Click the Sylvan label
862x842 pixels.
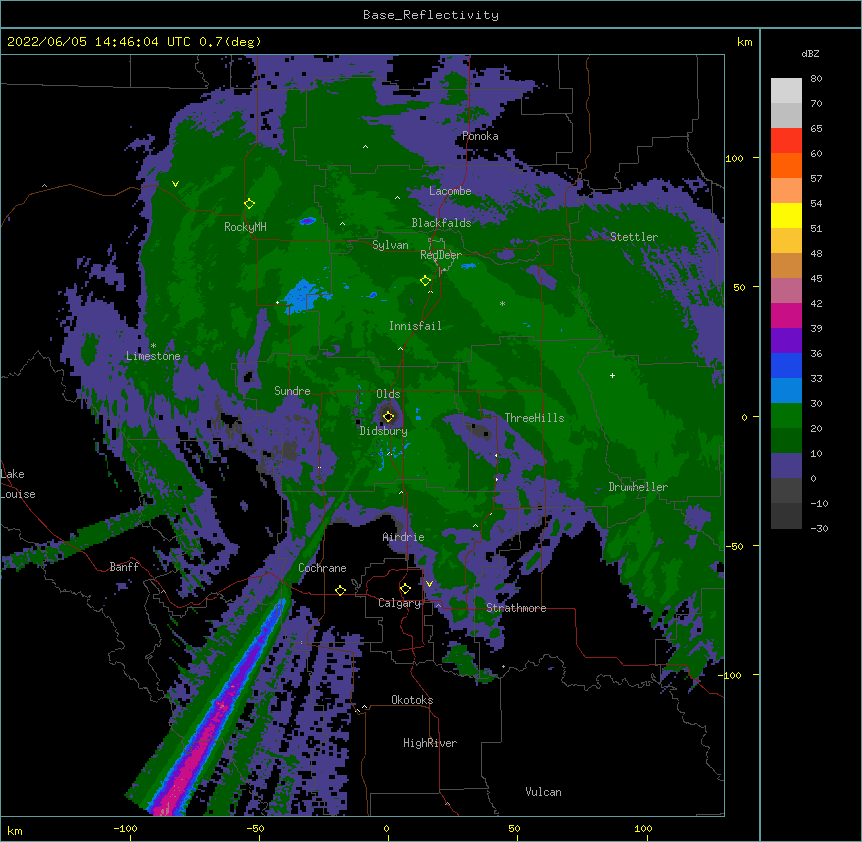(390, 245)
